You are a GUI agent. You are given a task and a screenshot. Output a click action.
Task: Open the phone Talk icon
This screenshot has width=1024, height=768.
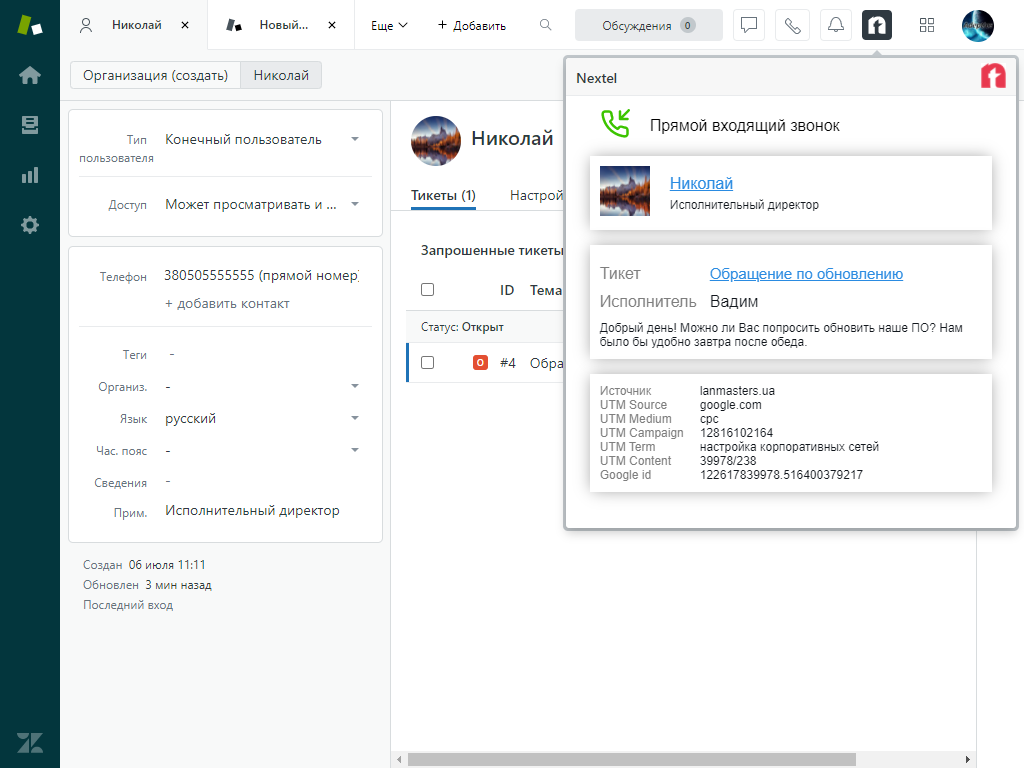click(792, 25)
